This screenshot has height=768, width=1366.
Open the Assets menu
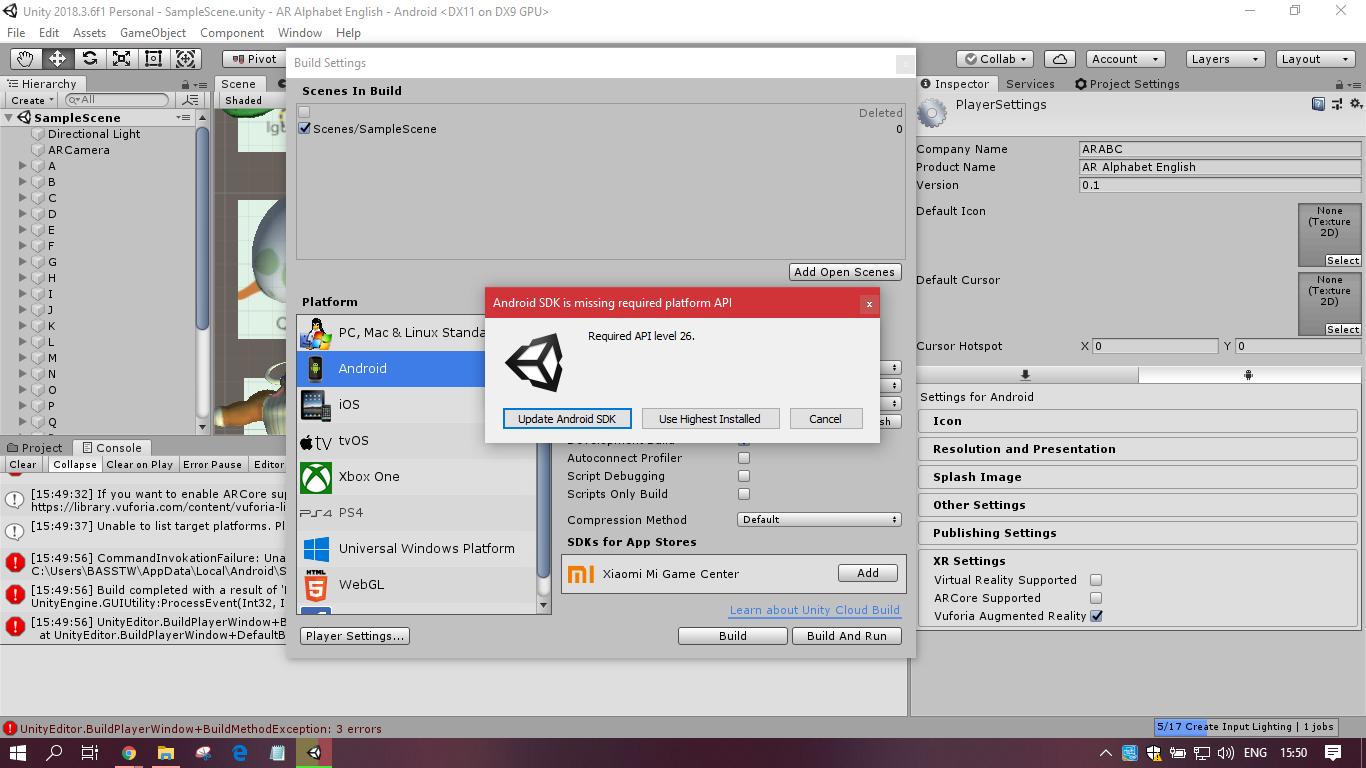[89, 33]
